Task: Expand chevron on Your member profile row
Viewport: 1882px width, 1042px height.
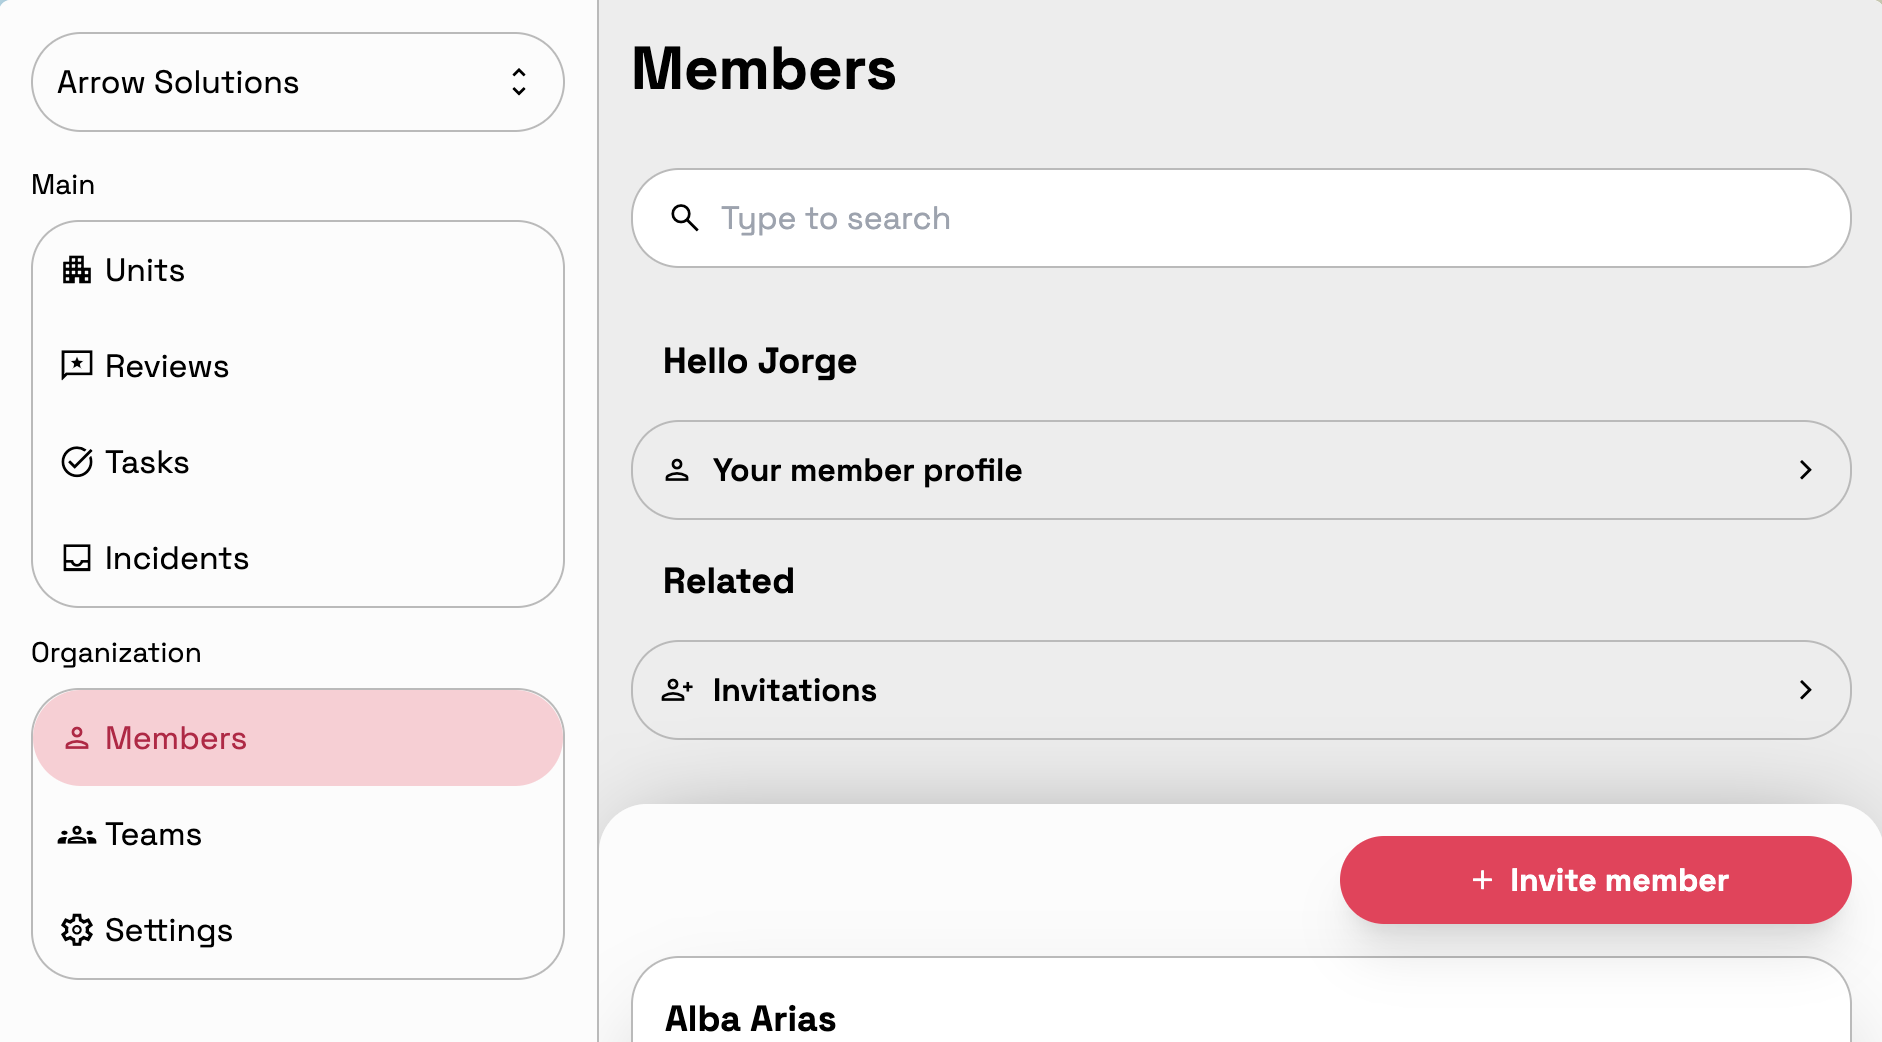Action: [x=1806, y=470]
